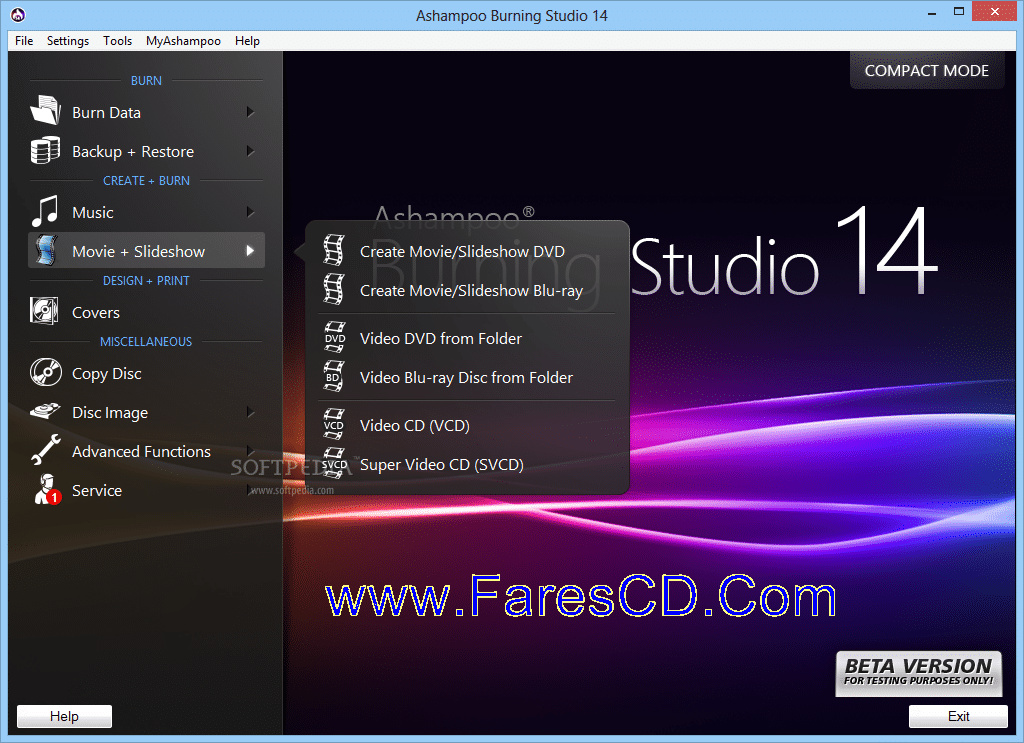This screenshot has width=1024, height=743.
Task: Maximize the Ashampoo Burning Studio window
Action: click(x=959, y=12)
